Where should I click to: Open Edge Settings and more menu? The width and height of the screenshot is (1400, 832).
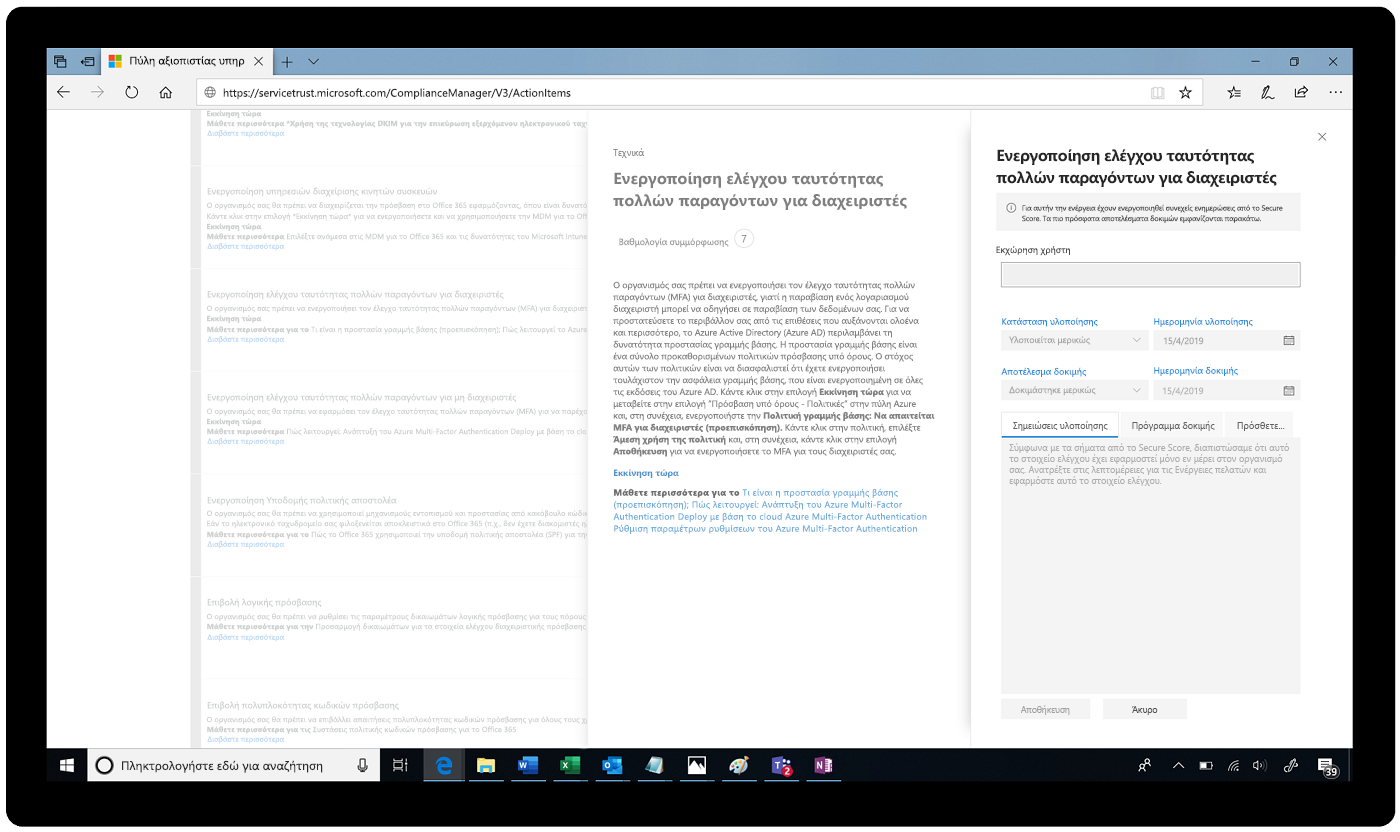click(x=1335, y=92)
